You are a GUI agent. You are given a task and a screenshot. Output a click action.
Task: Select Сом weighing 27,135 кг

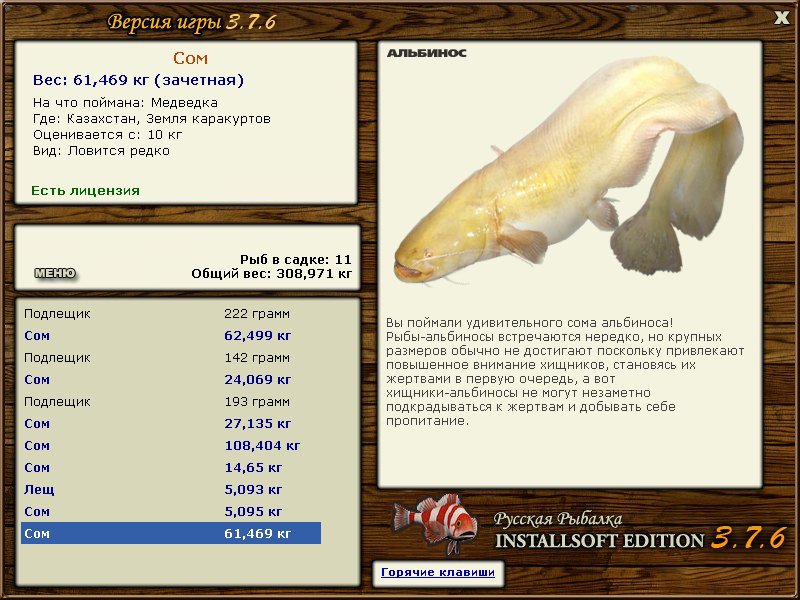pos(170,423)
